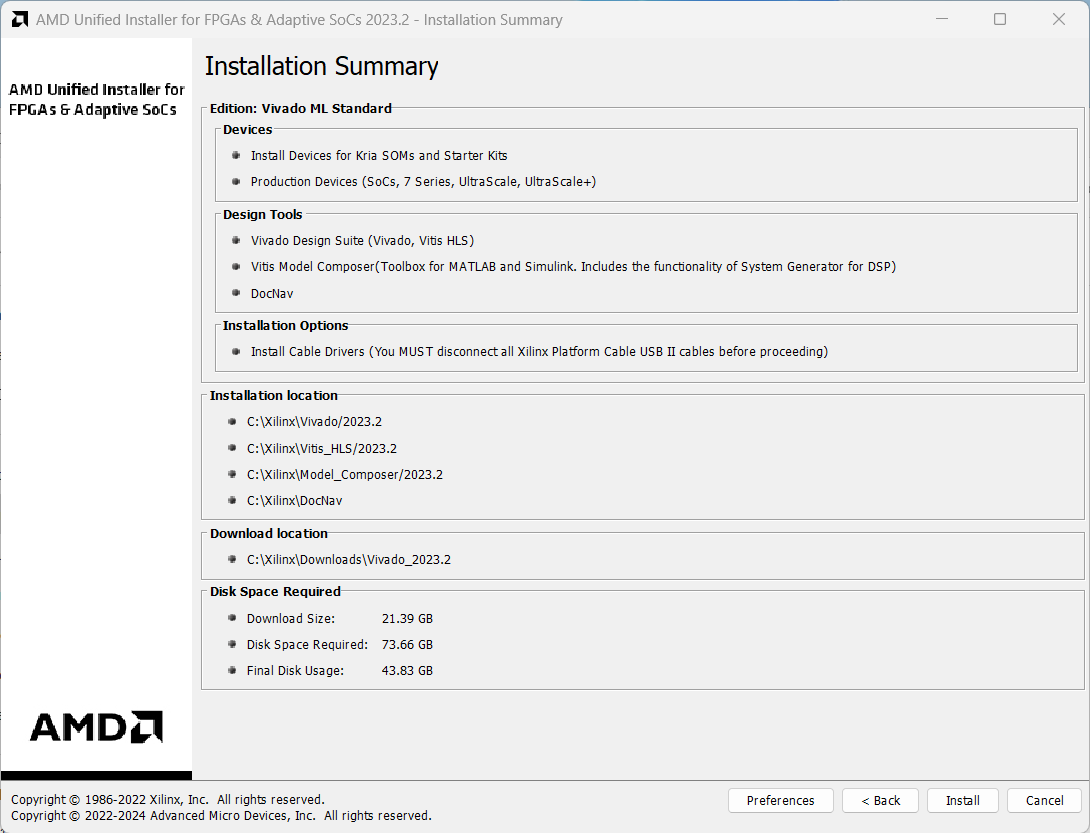Click bullet beside Production Devices entry
Viewport: 1090px width, 833px height.
tap(236, 181)
